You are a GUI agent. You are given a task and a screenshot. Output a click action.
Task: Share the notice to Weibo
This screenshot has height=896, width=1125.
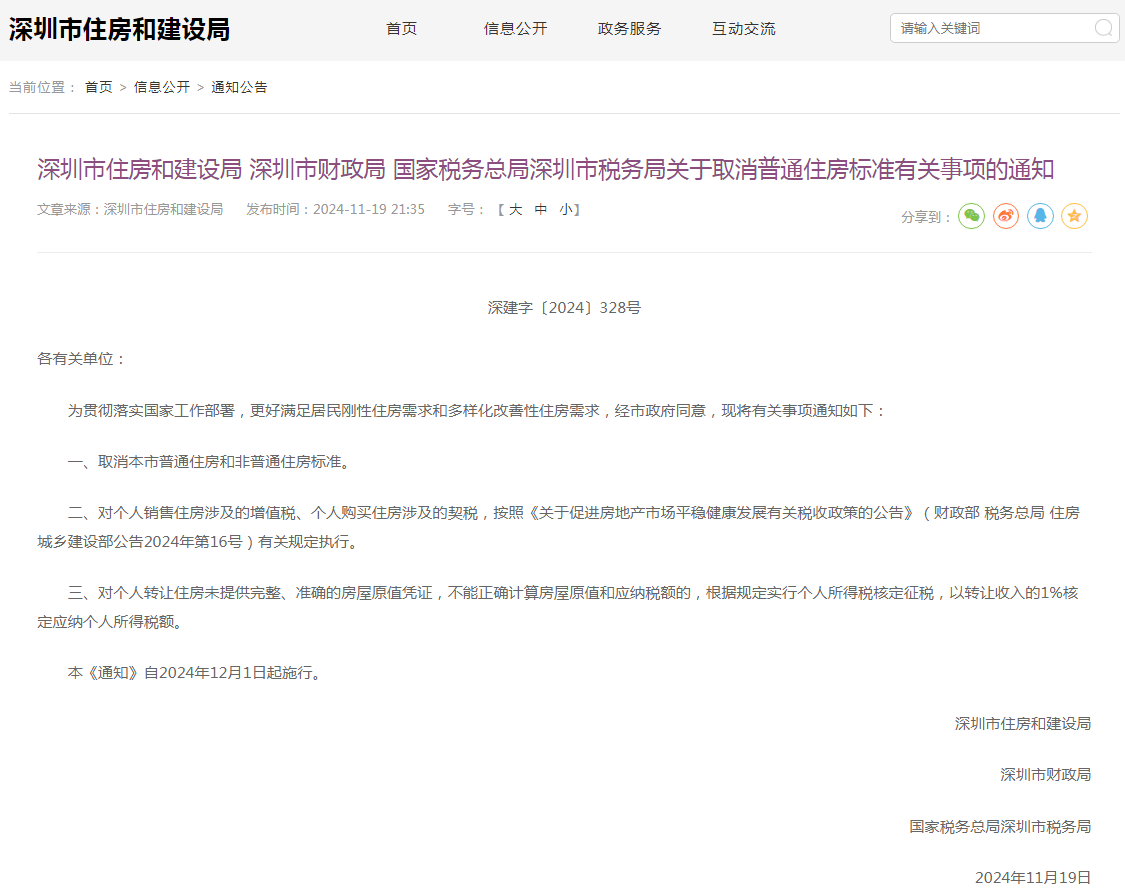pyautogui.click(x=1005, y=216)
